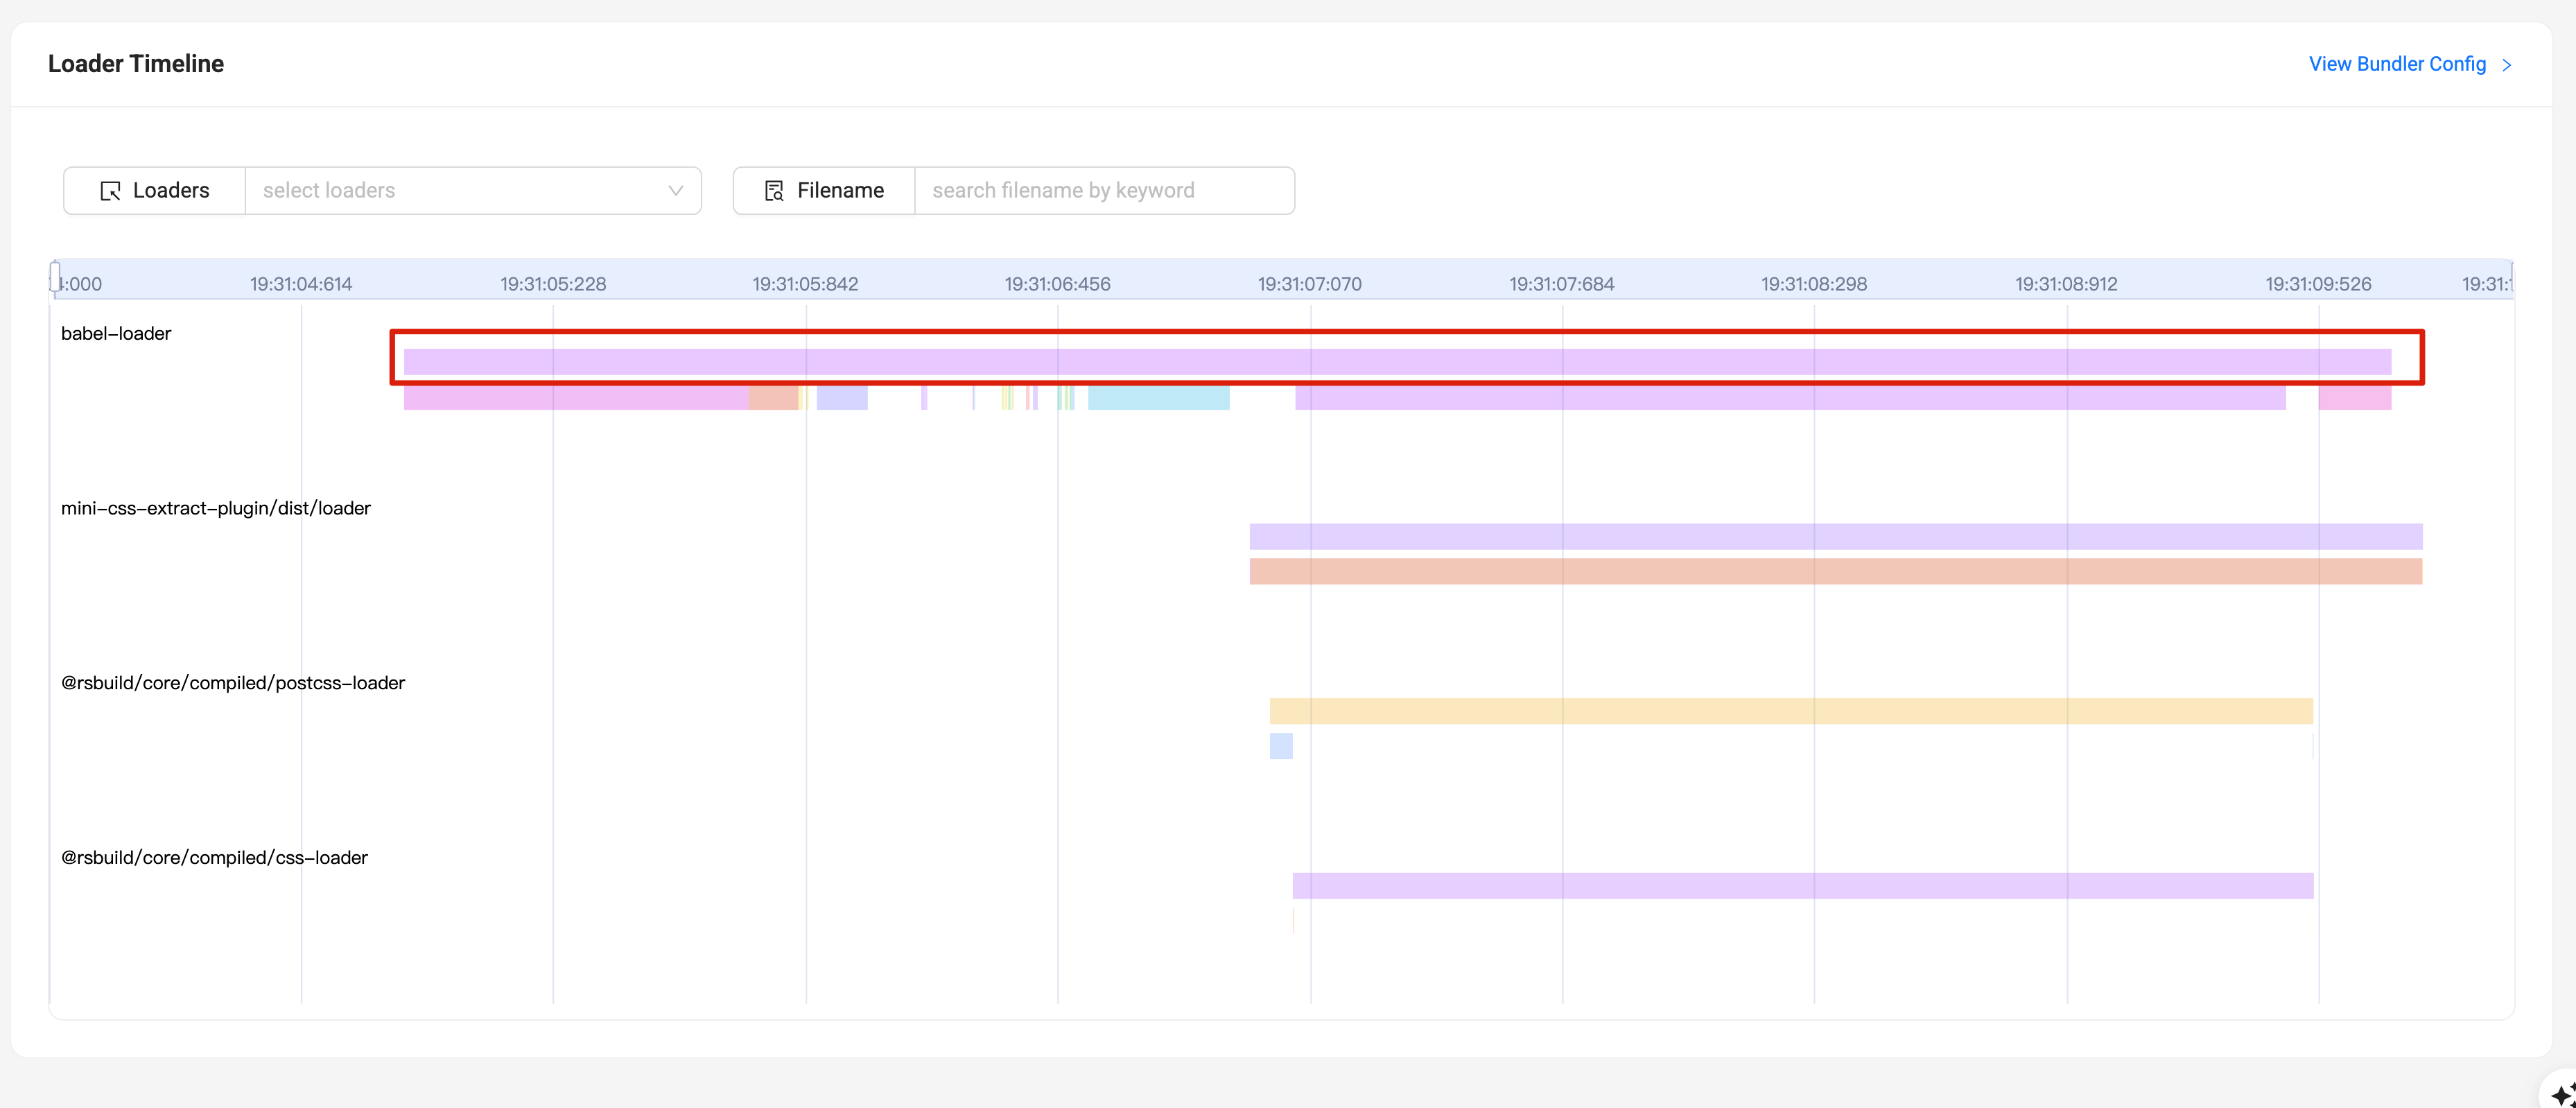Screen dimensions: 2576x1108
Task: Click the dropdown arrow in the loaders selector
Action: (676, 190)
